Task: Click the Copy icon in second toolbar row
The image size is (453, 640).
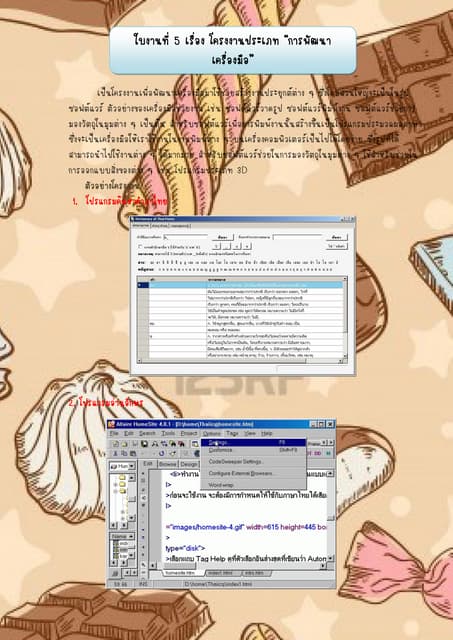Action: [x=124, y=453]
